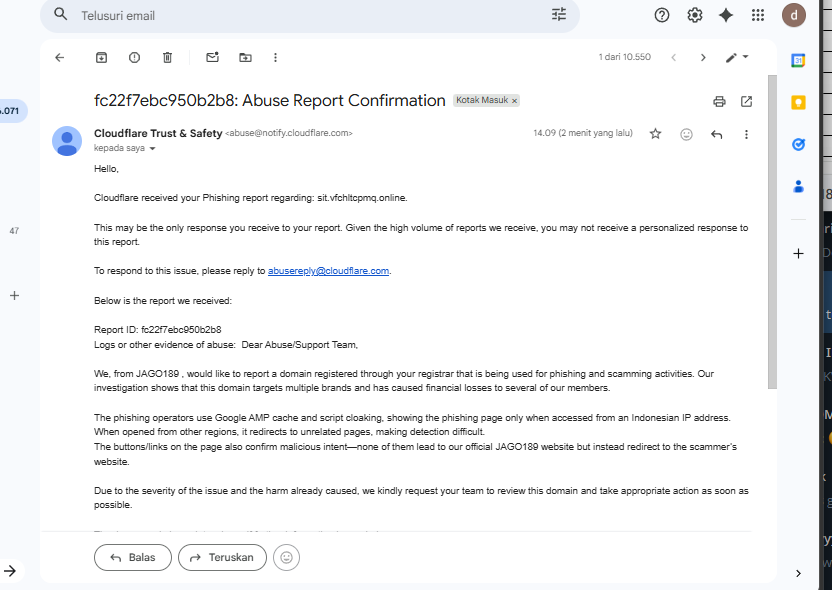This screenshot has width=832, height=590.
Task: Archive this email
Action: point(101,57)
